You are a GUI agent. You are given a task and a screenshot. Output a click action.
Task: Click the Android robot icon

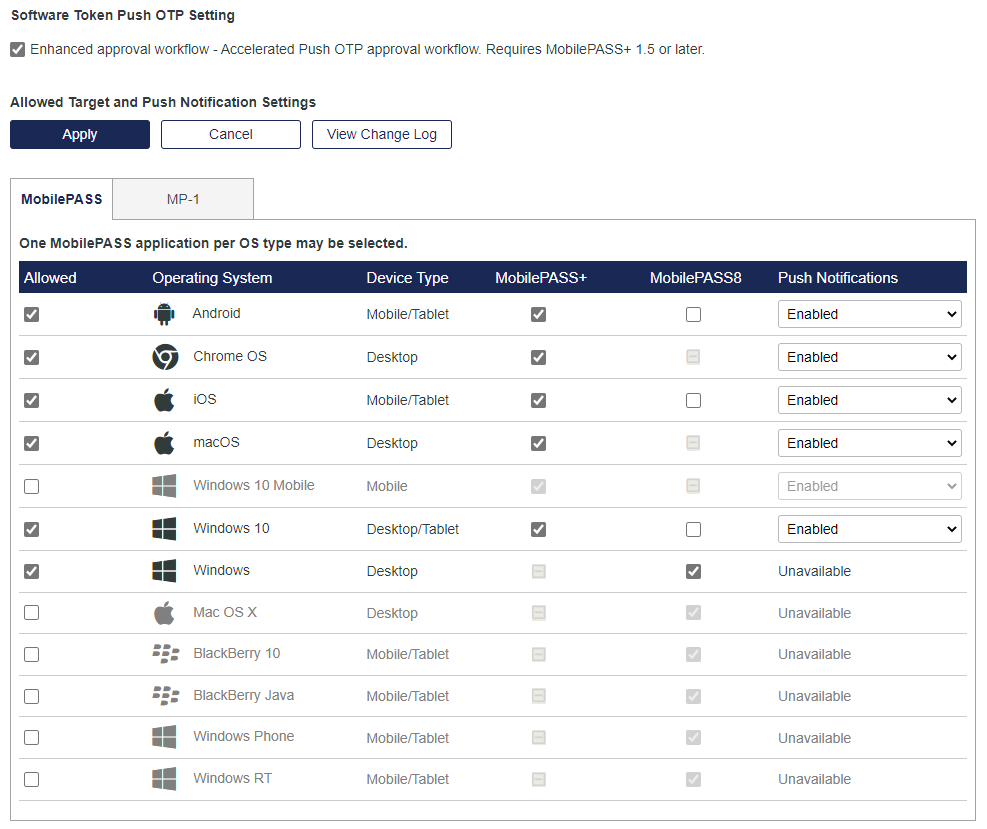164,313
